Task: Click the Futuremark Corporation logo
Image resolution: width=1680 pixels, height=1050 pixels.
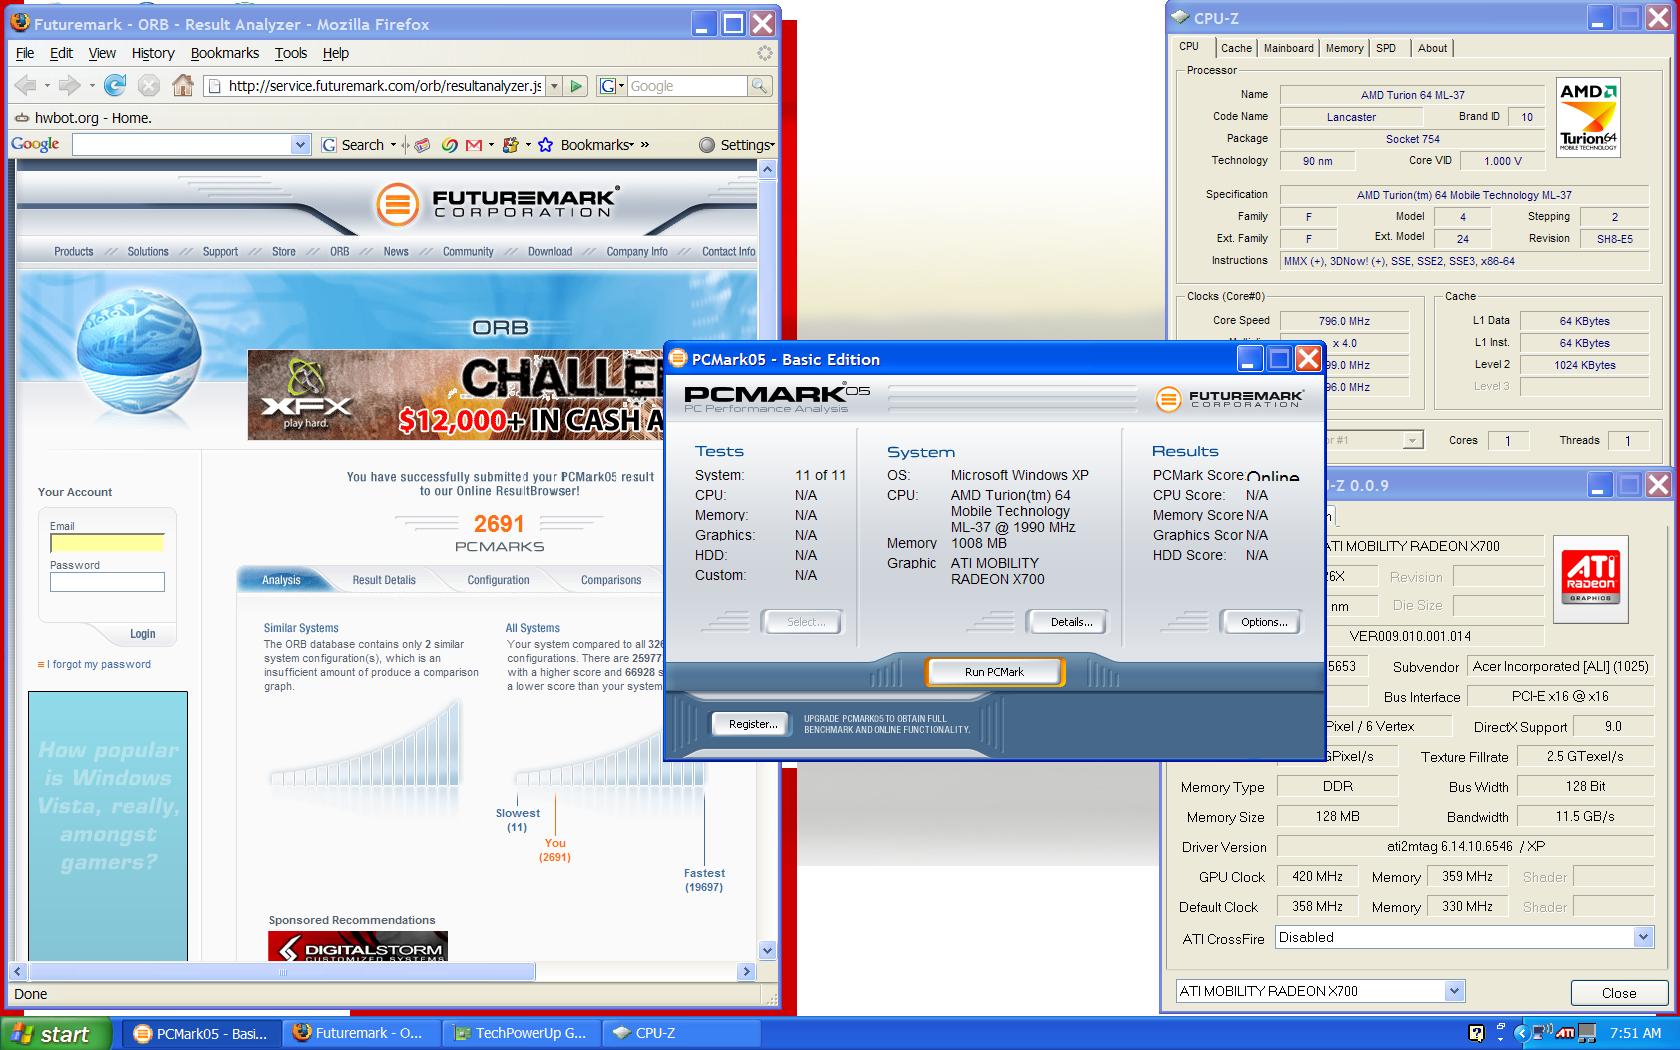Action: coord(497,203)
